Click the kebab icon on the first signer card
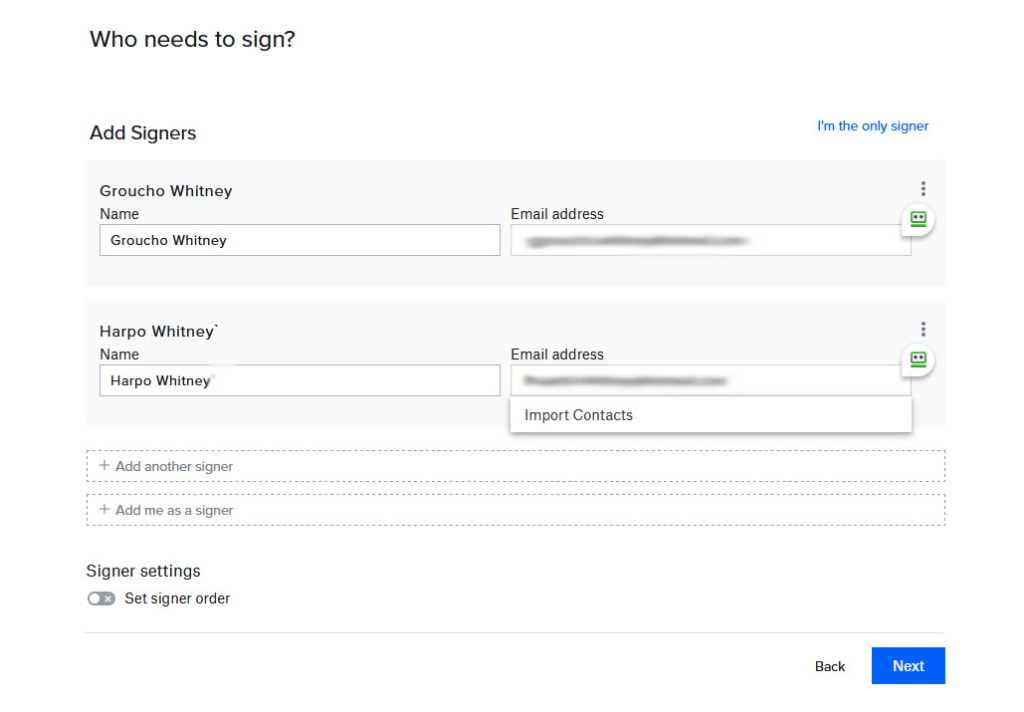Image resolution: width=1024 pixels, height=712 pixels. [923, 188]
